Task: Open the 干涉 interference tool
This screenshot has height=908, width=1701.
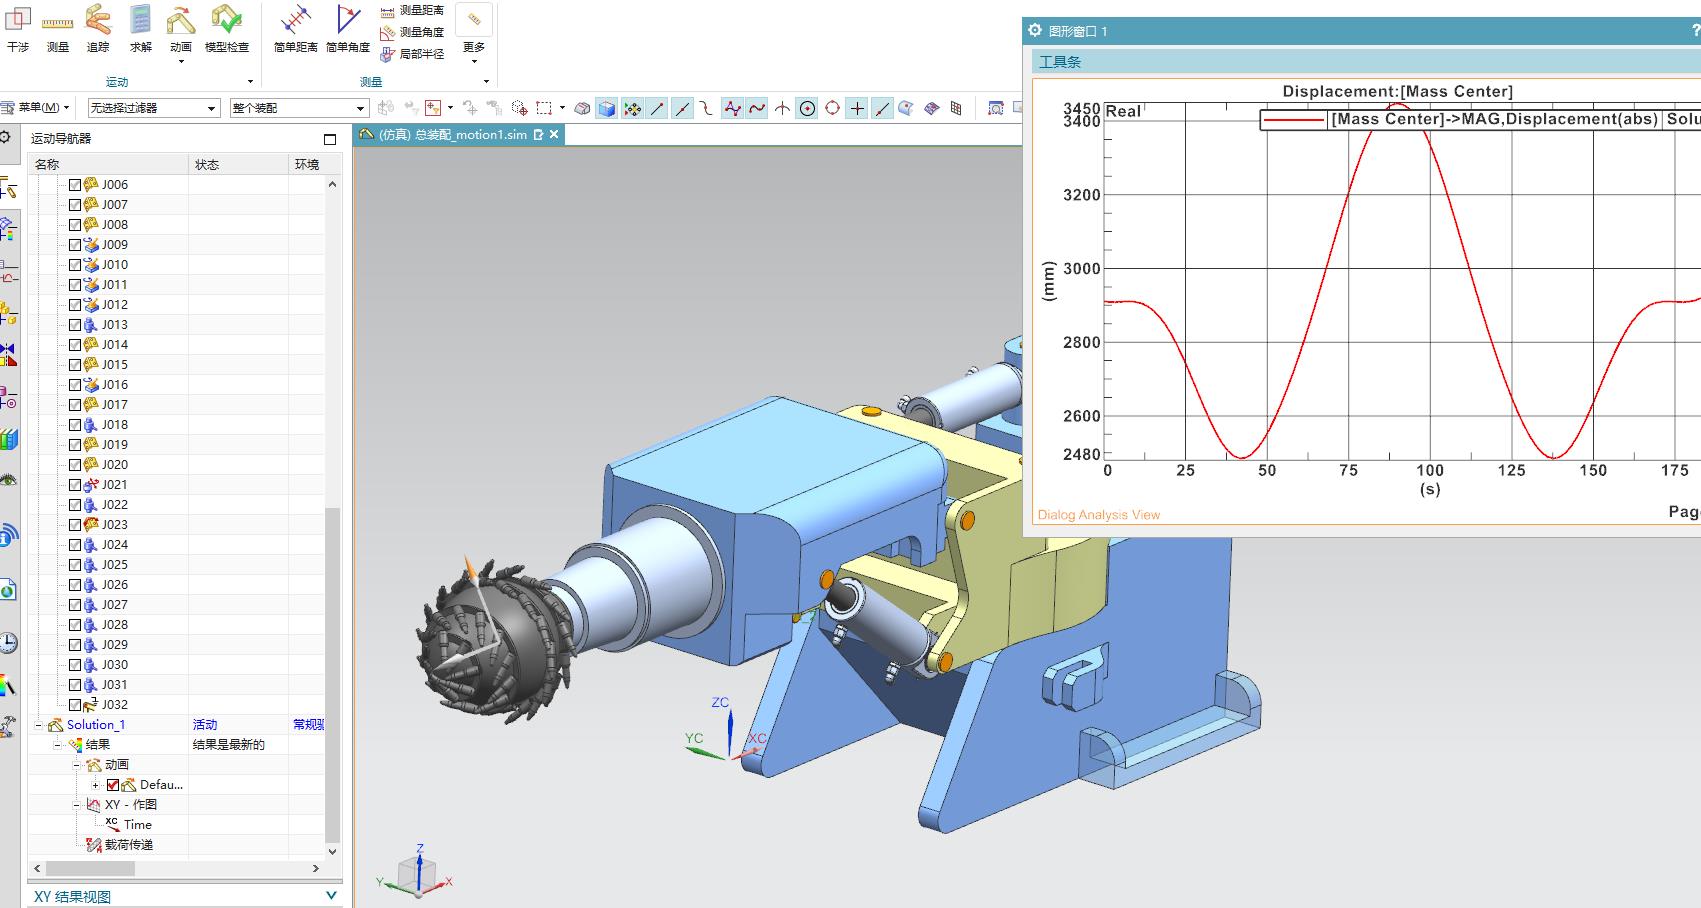Action: point(18,28)
